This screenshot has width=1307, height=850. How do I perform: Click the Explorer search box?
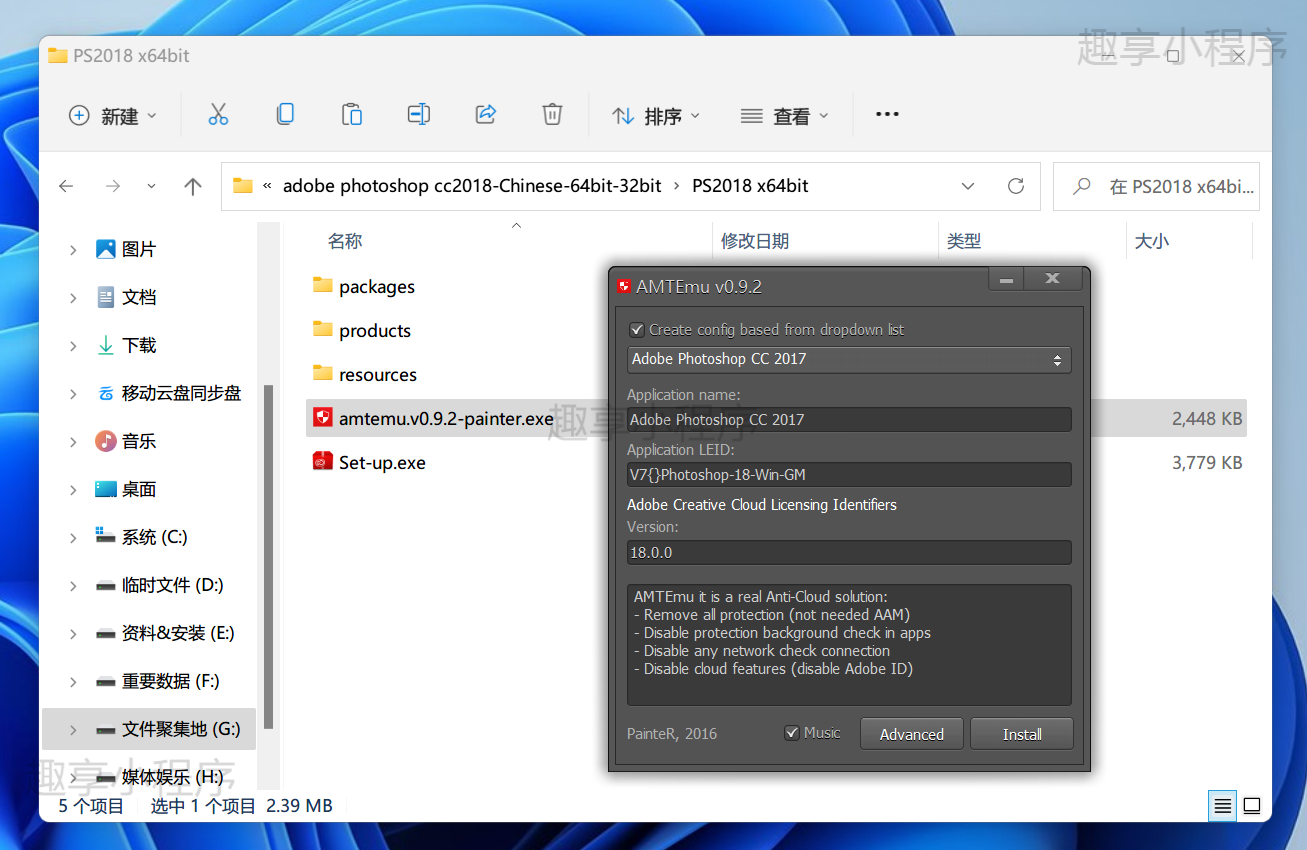coord(1156,186)
